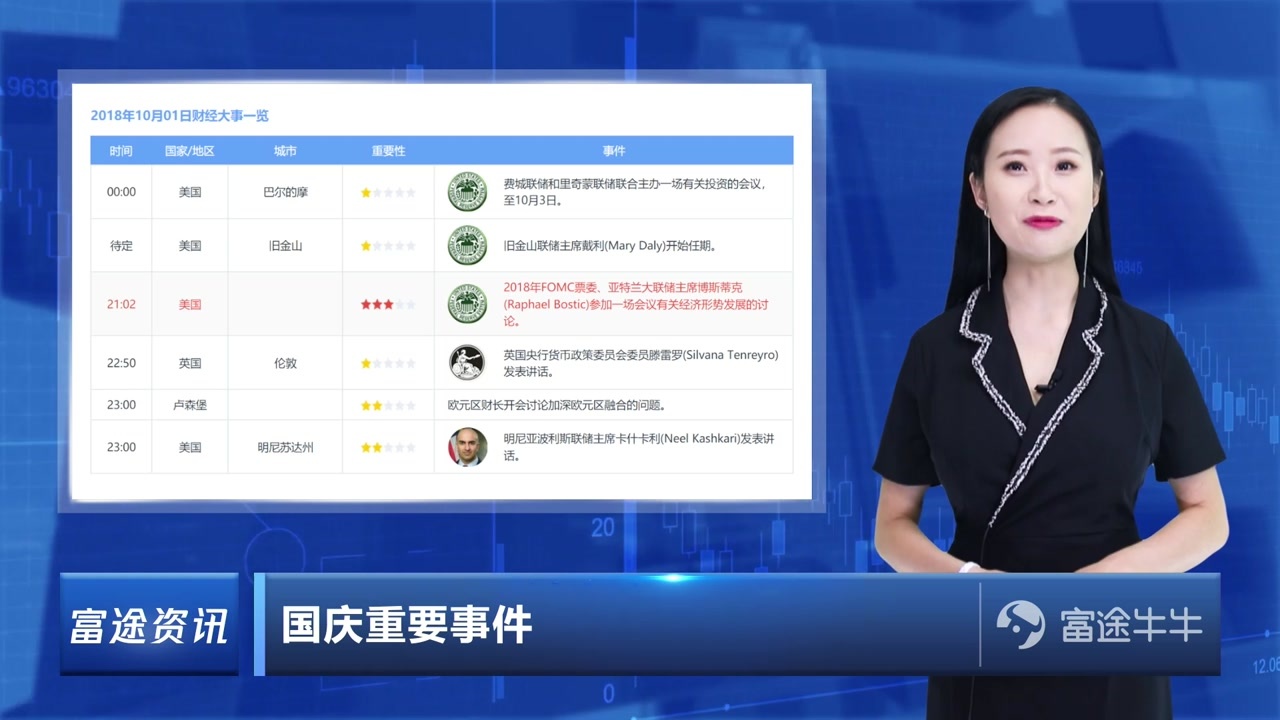Click the 旧金山 city cell

[x=285, y=245]
